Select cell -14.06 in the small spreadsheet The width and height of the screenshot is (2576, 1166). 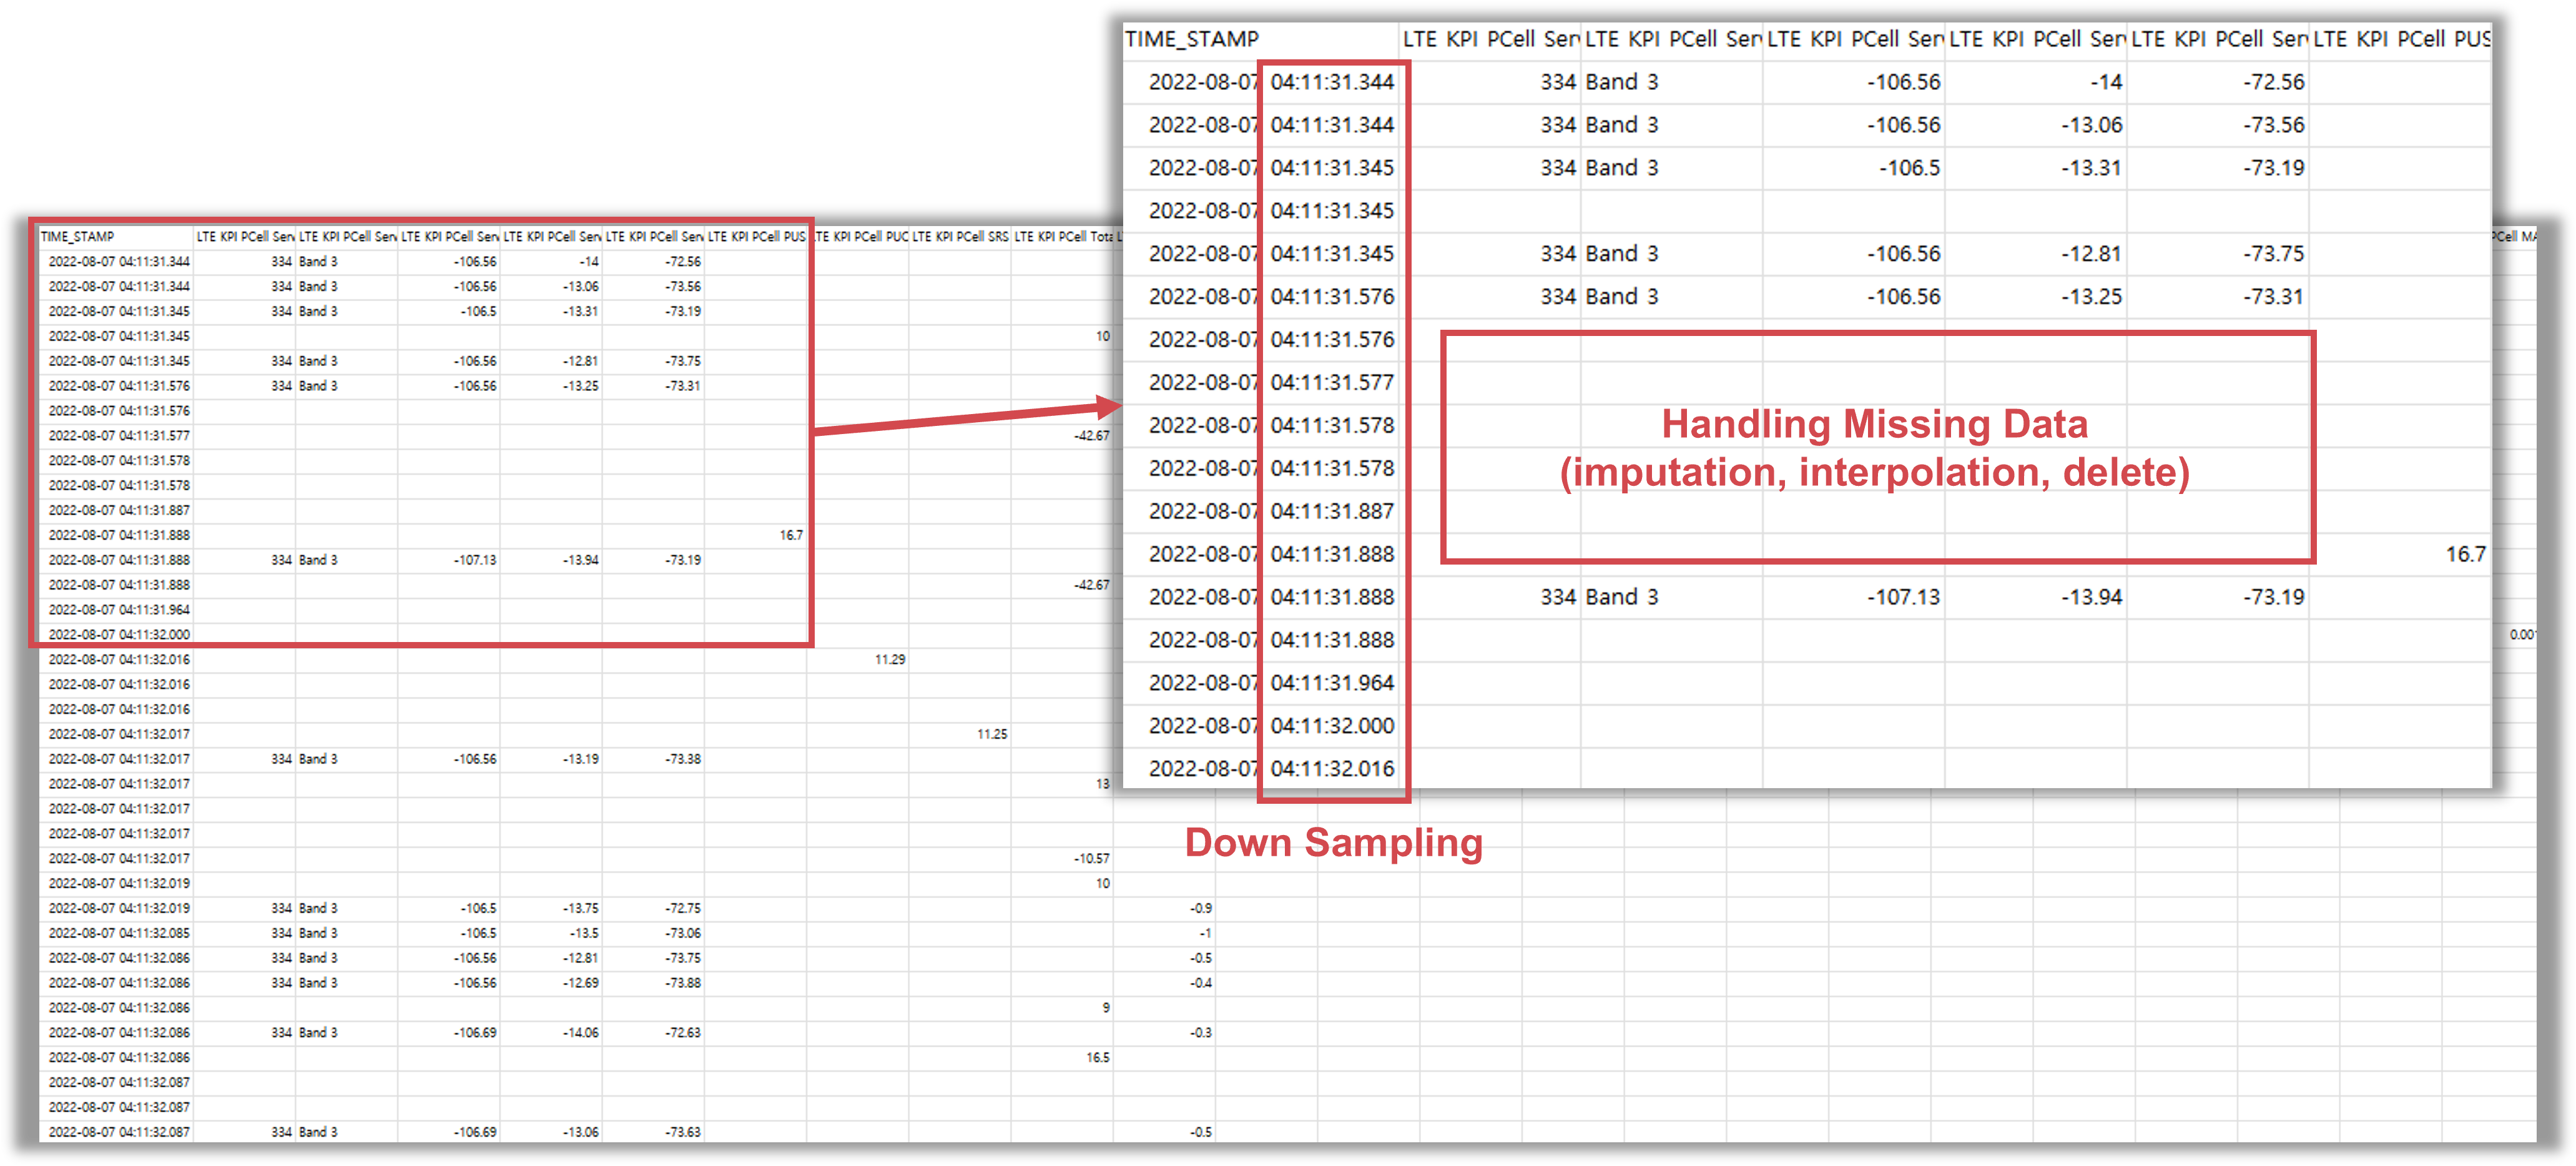pyautogui.click(x=580, y=1033)
